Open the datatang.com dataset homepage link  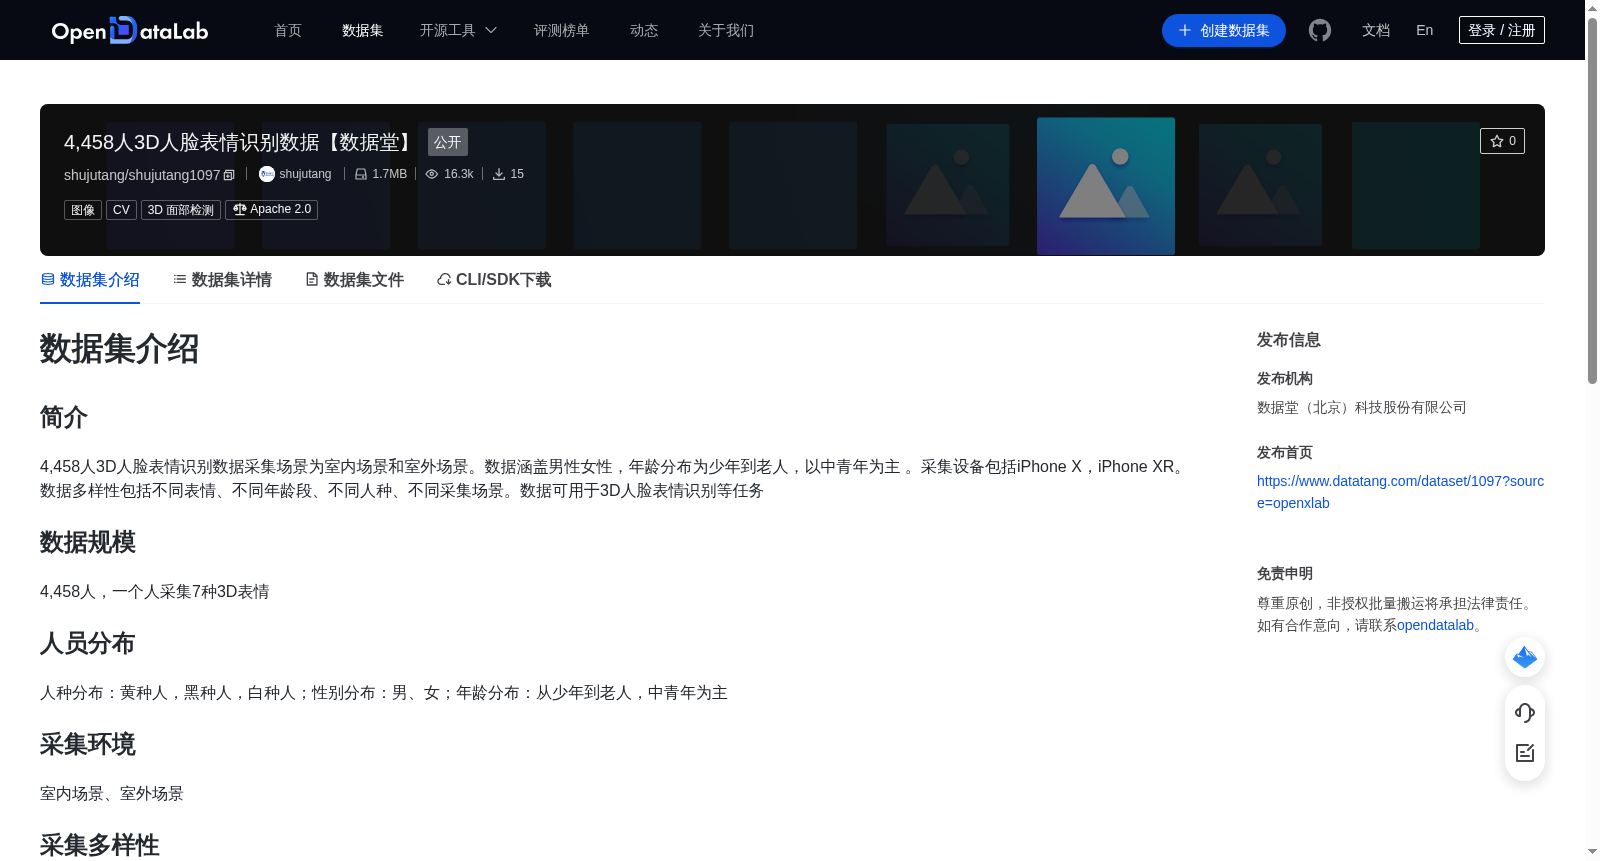(x=1400, y=492)
